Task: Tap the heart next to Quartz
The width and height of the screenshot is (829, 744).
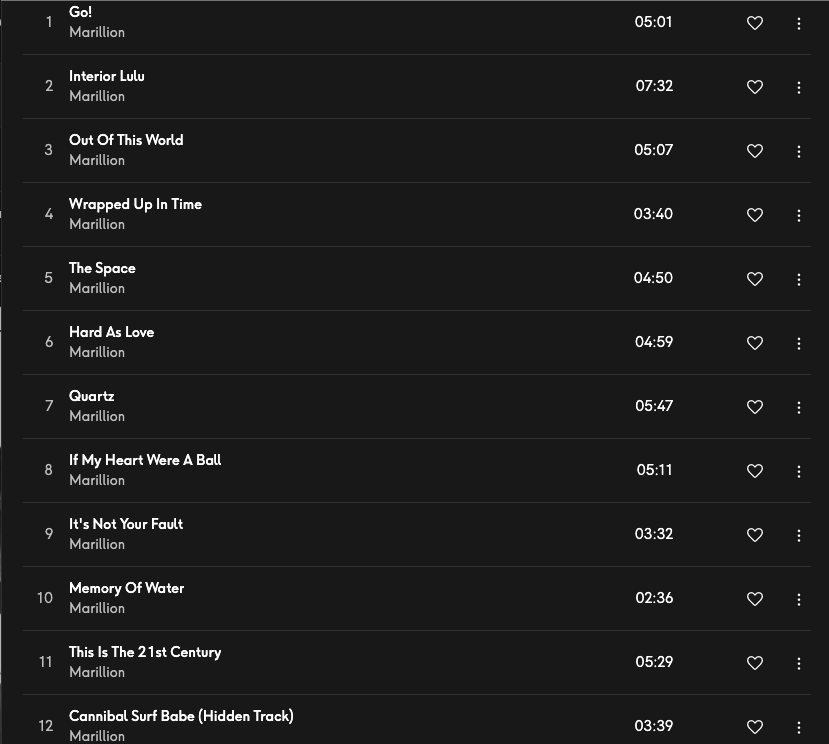Action: (x=755, y=407)
